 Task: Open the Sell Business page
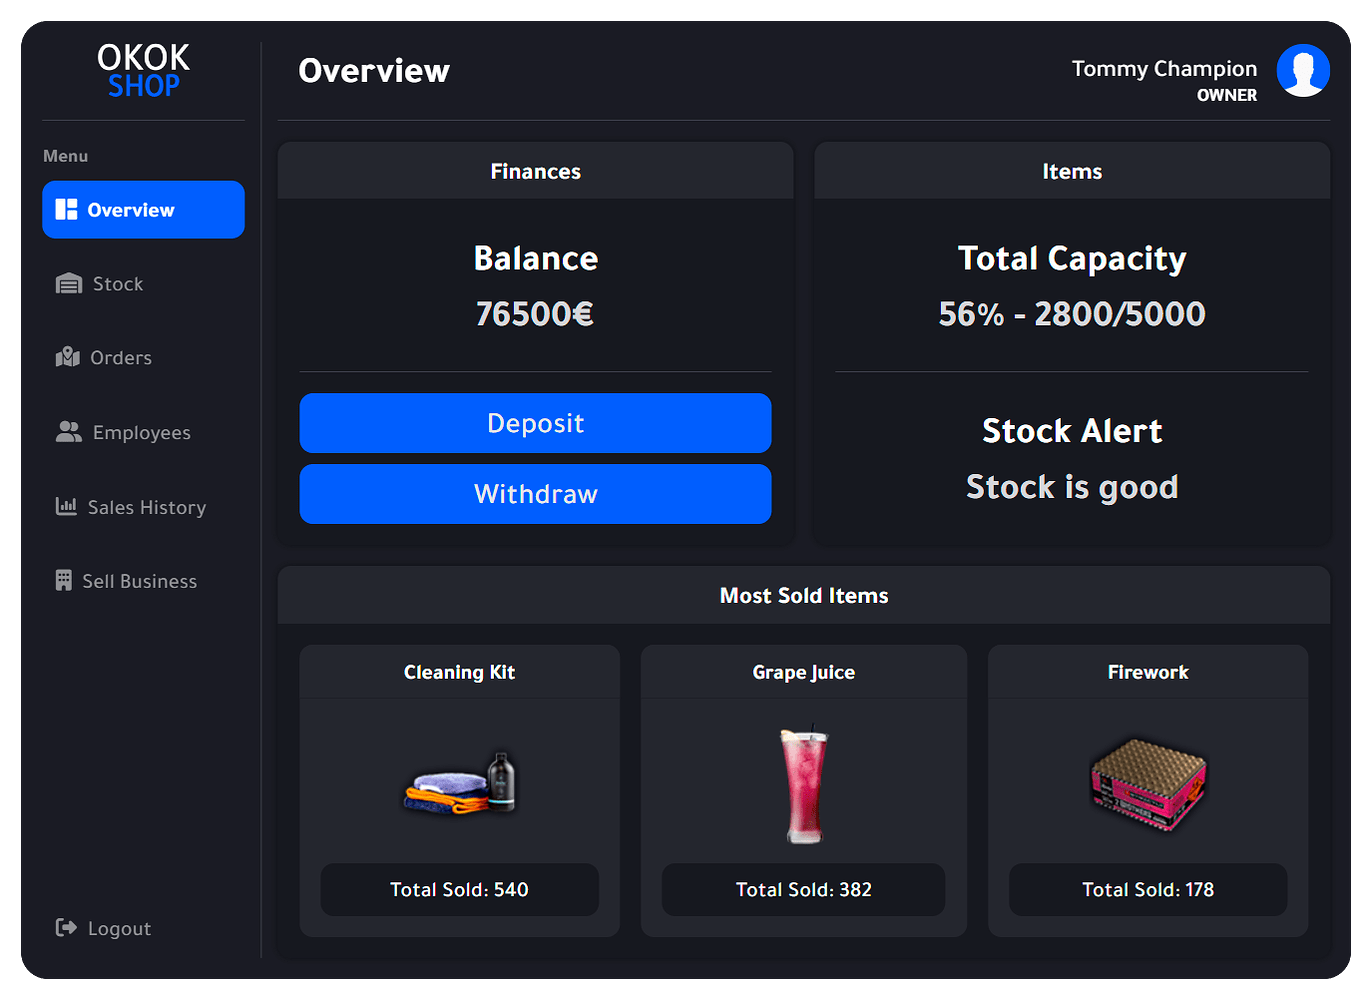pyautogui.click(x=144, y=580)
